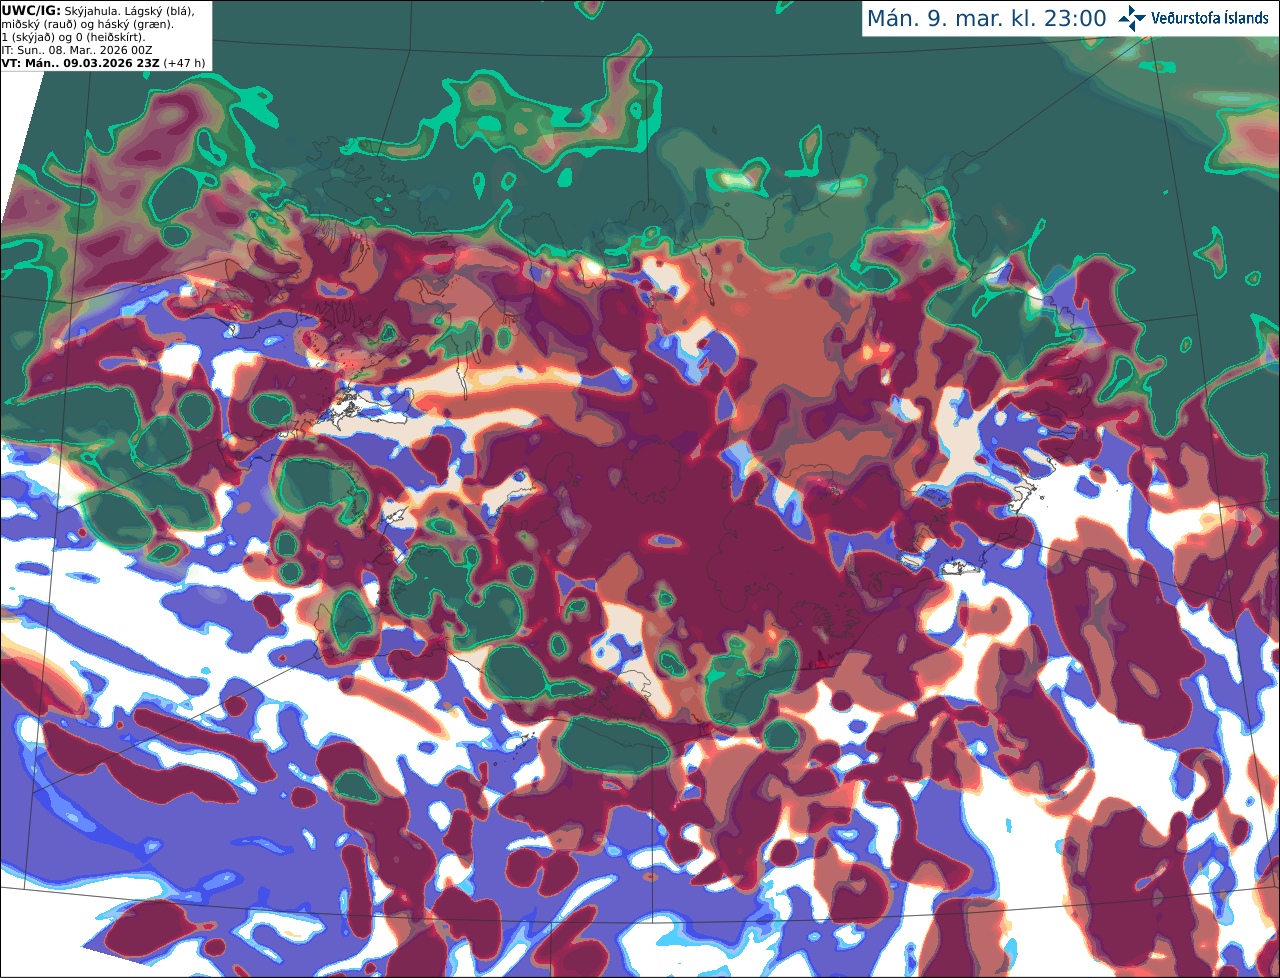Click the "(+47 h)" forecast offset text
This screenshot has height=978, width=1280.
tap(184, 62)
